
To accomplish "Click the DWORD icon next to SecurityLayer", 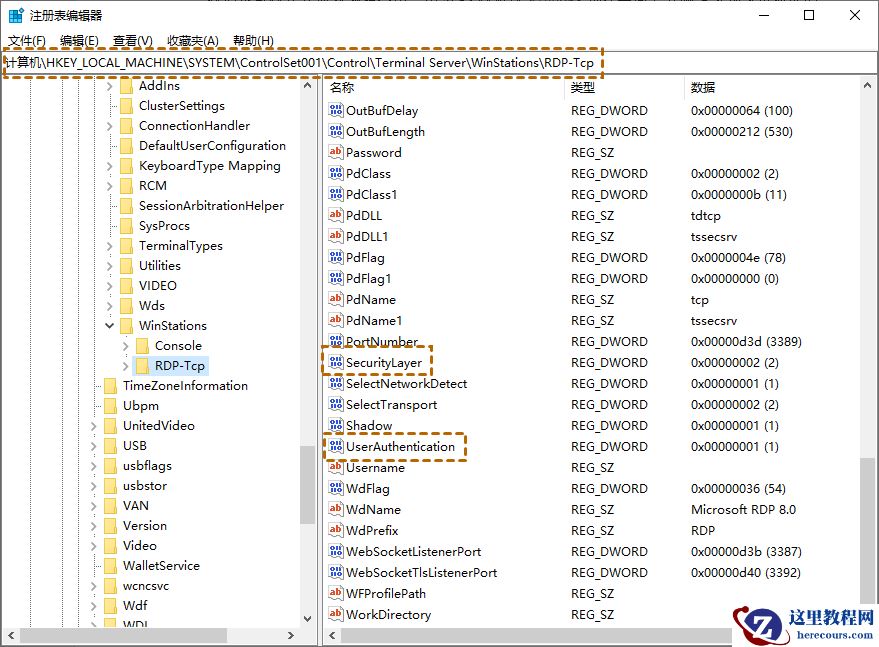I will (338, 362).
